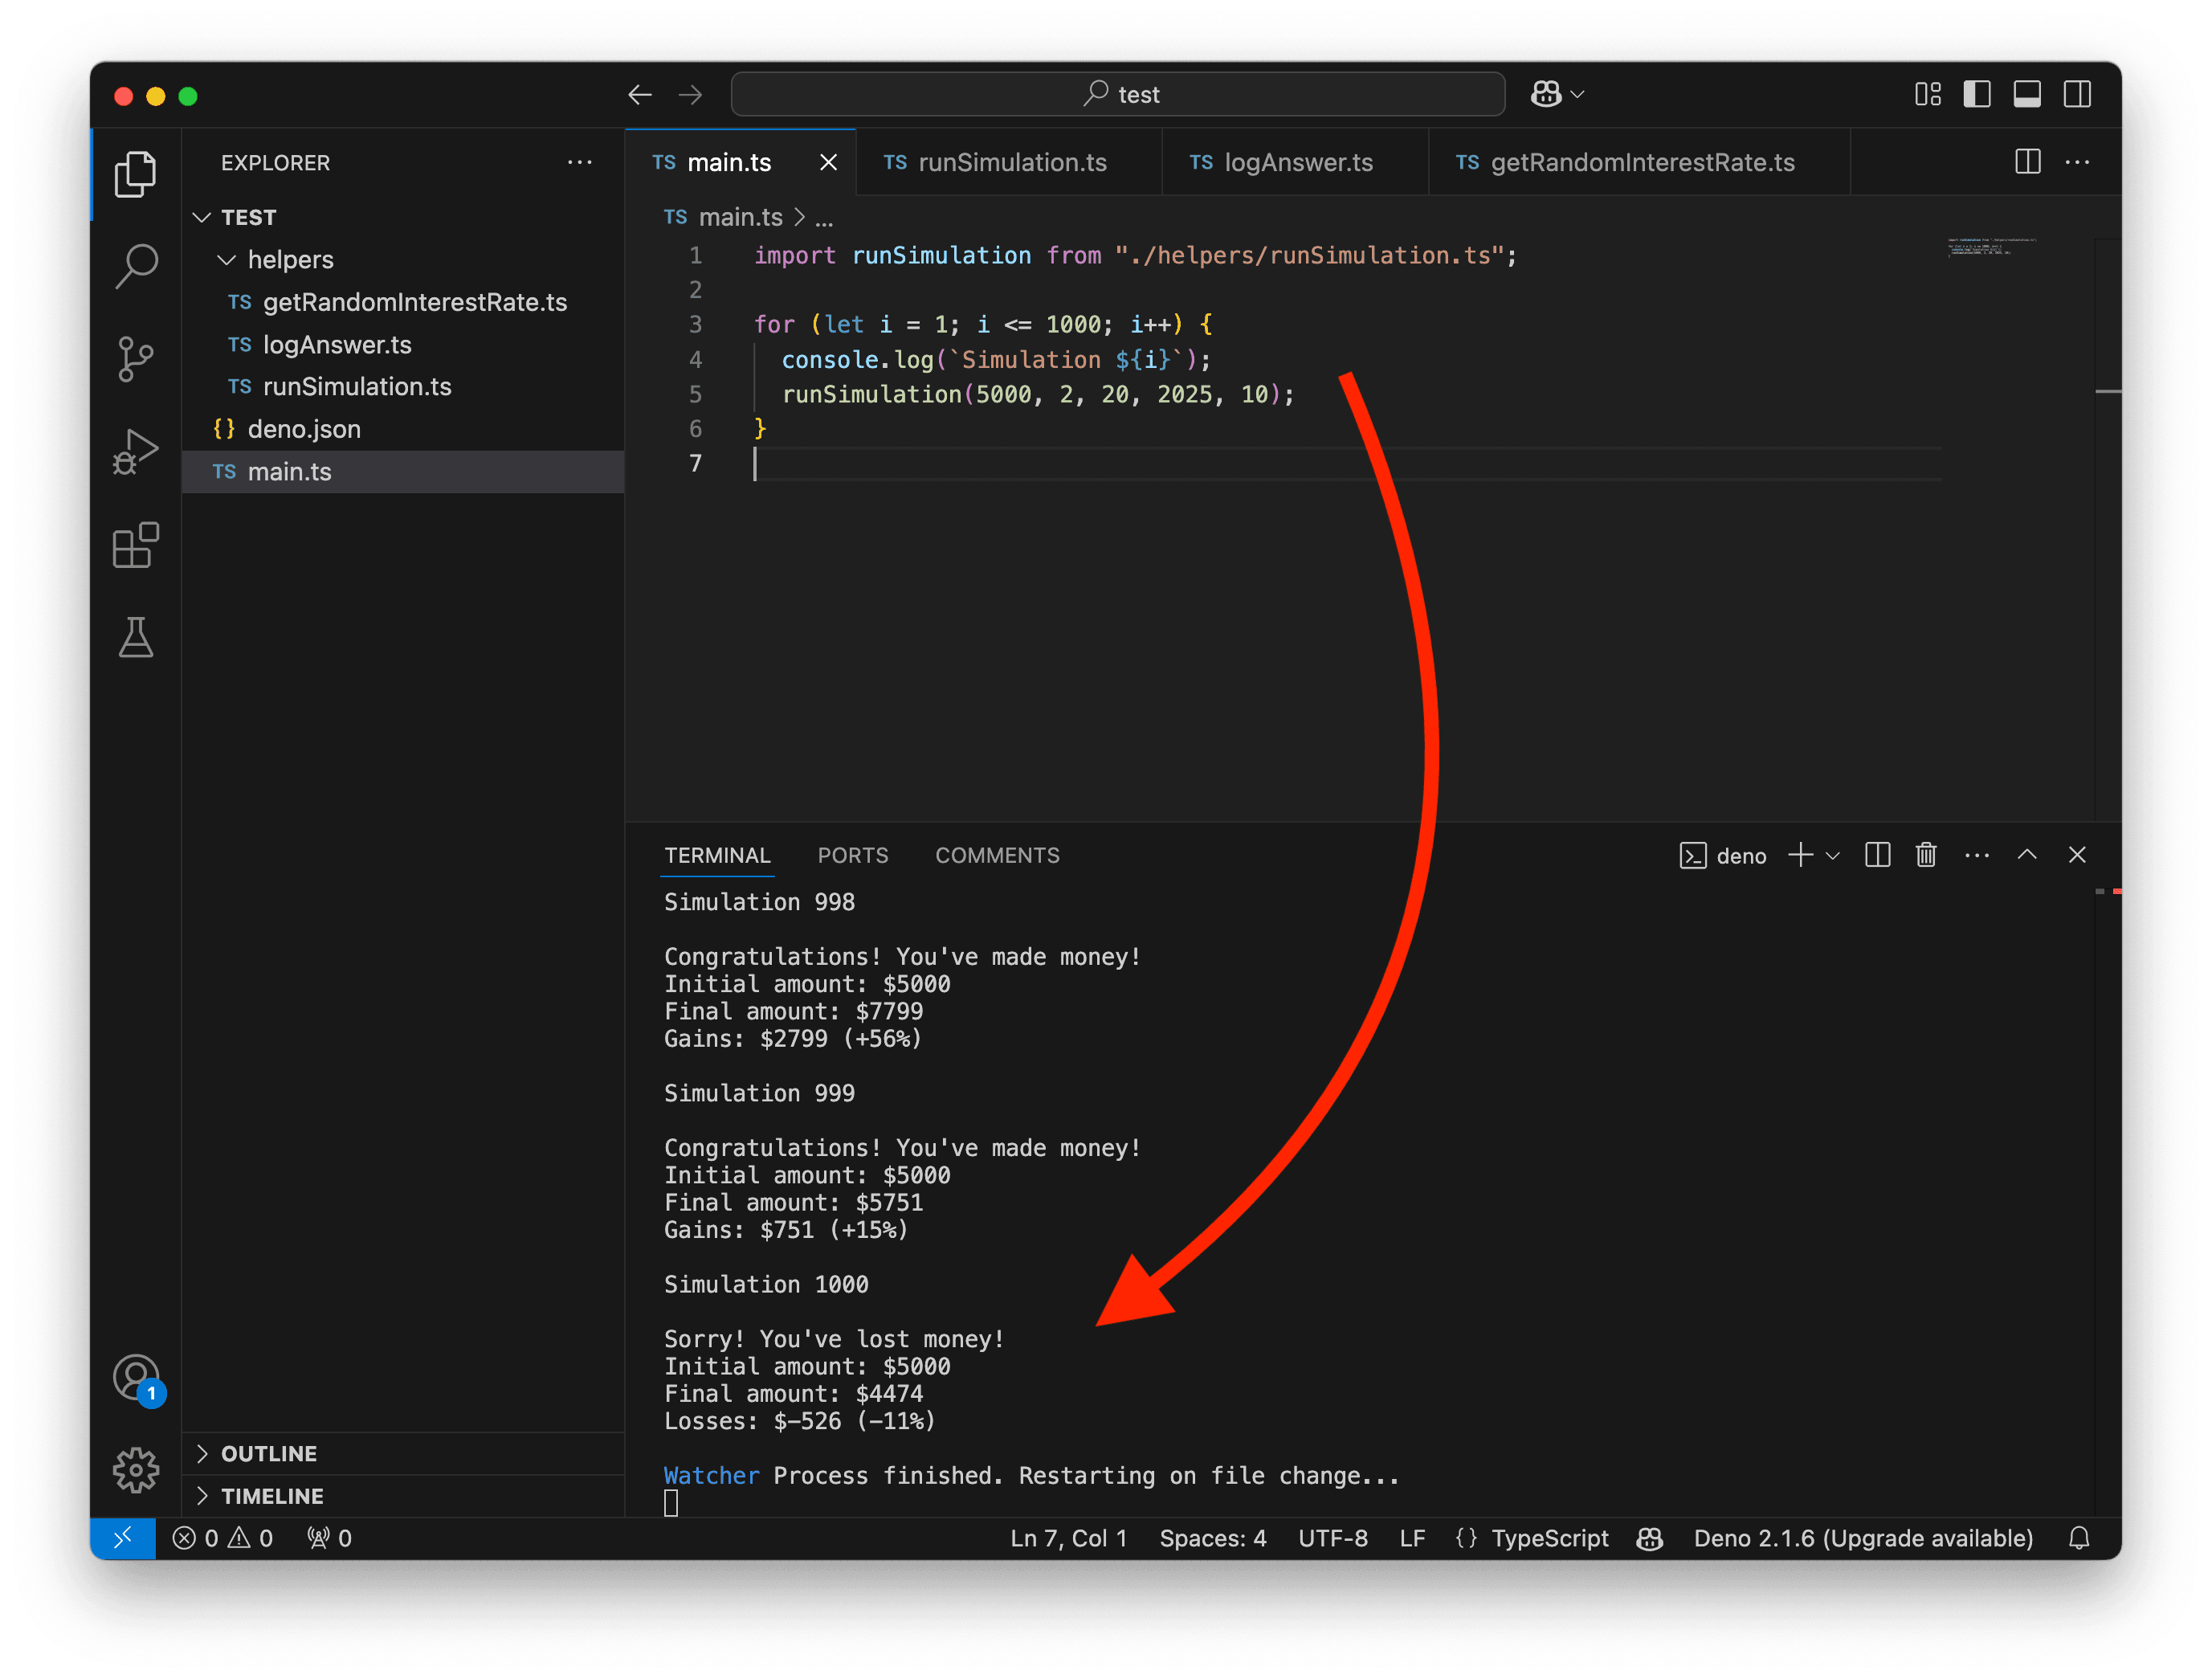Open deno.json in the explorer
Viewport: 2212px width, 1679px height.
coord(403,429)
